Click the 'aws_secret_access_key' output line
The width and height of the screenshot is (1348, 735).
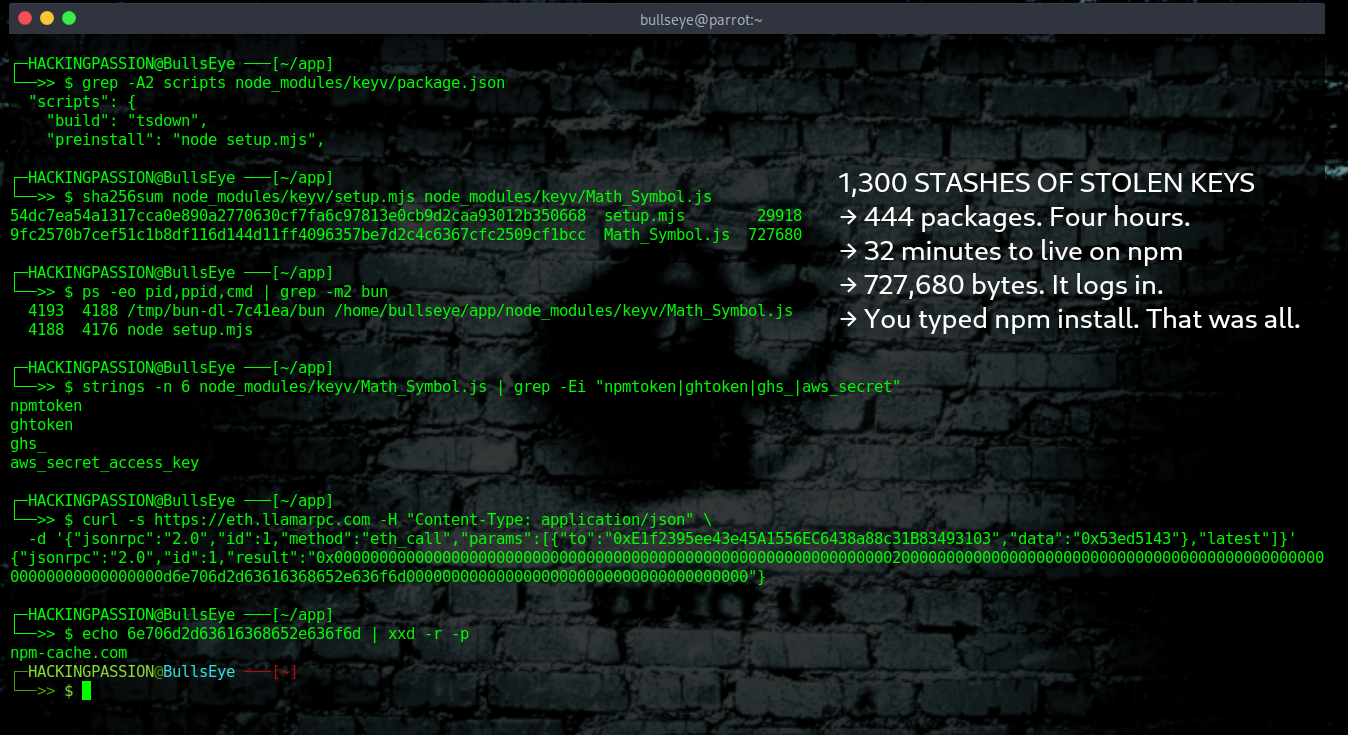tap(104, 462)
